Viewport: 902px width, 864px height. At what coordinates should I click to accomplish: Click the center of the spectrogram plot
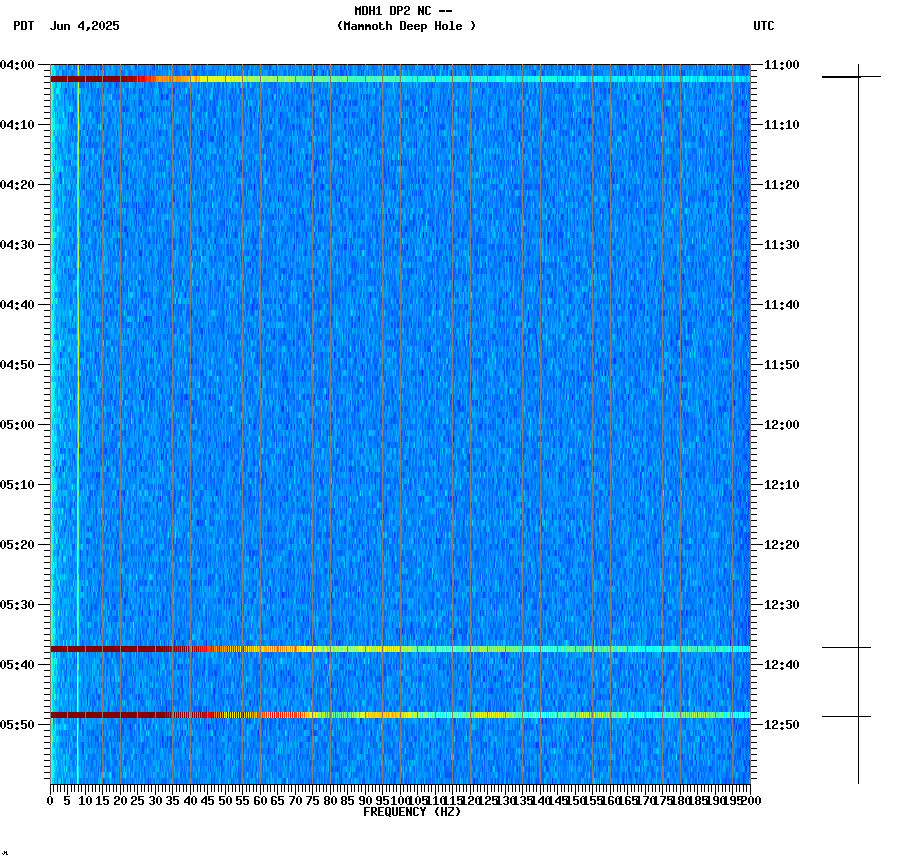400,424
